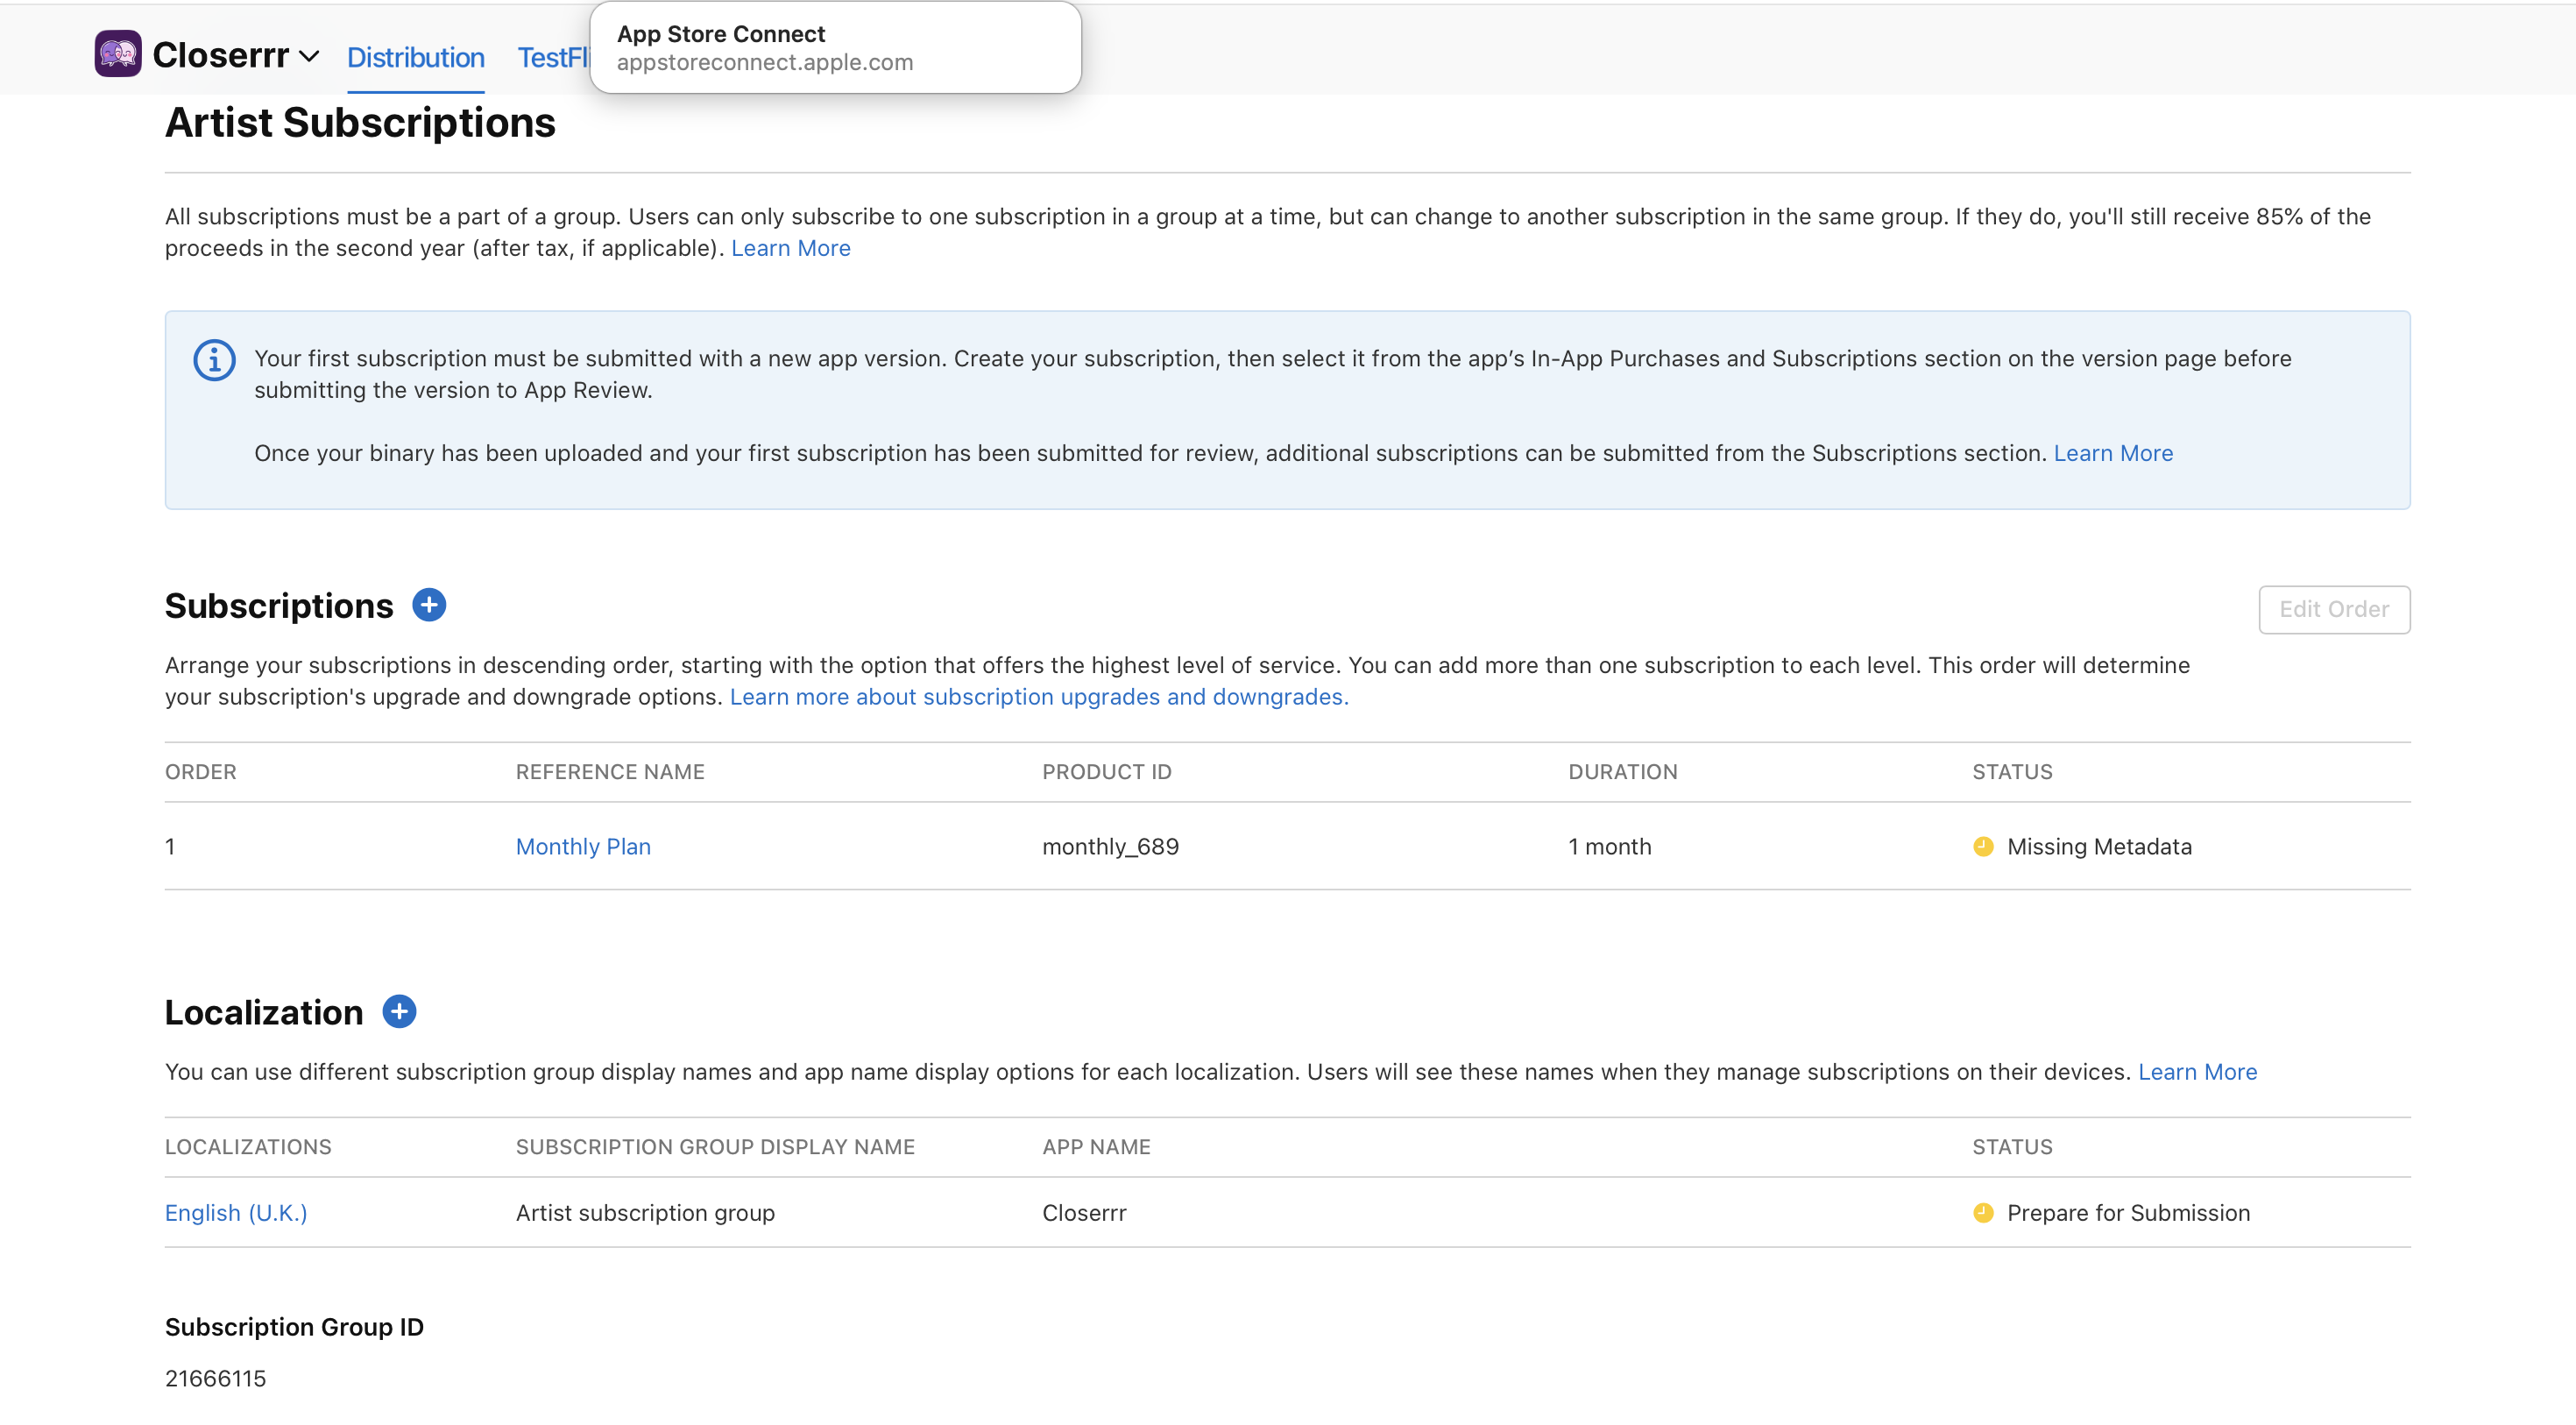Click Learn More in Localization description
This screenshot has width=2576, height=1425.
(2197, 1072)
